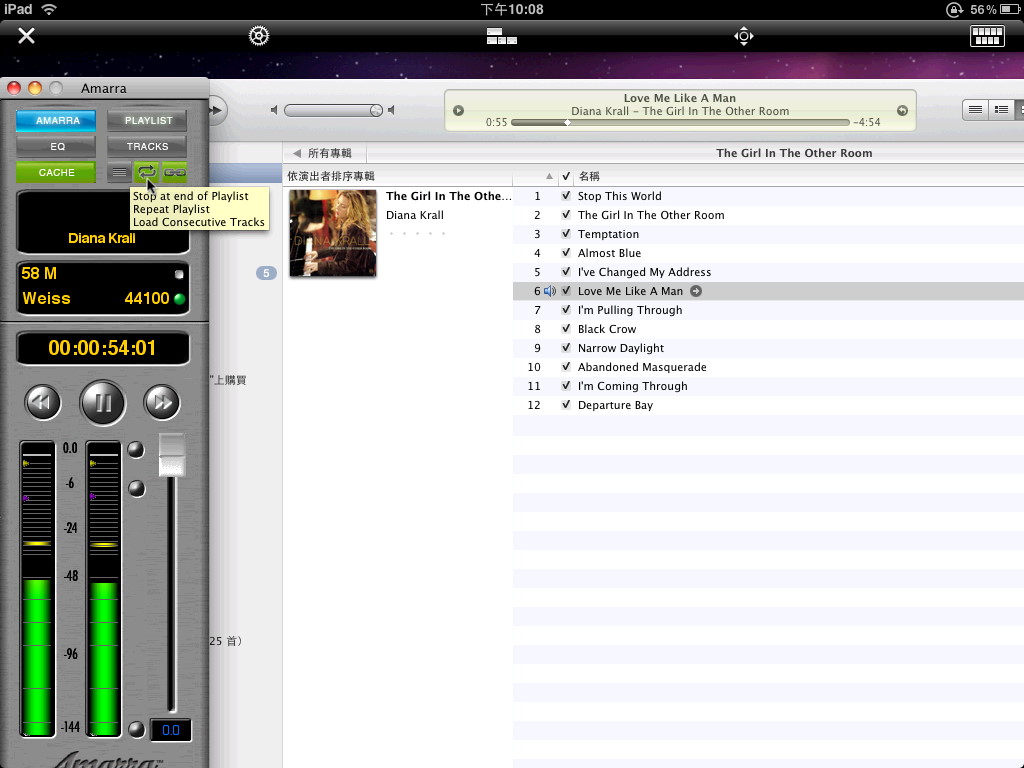Click the Amarra list mode icon
The image size is (1024, 768).
(119, 172)
